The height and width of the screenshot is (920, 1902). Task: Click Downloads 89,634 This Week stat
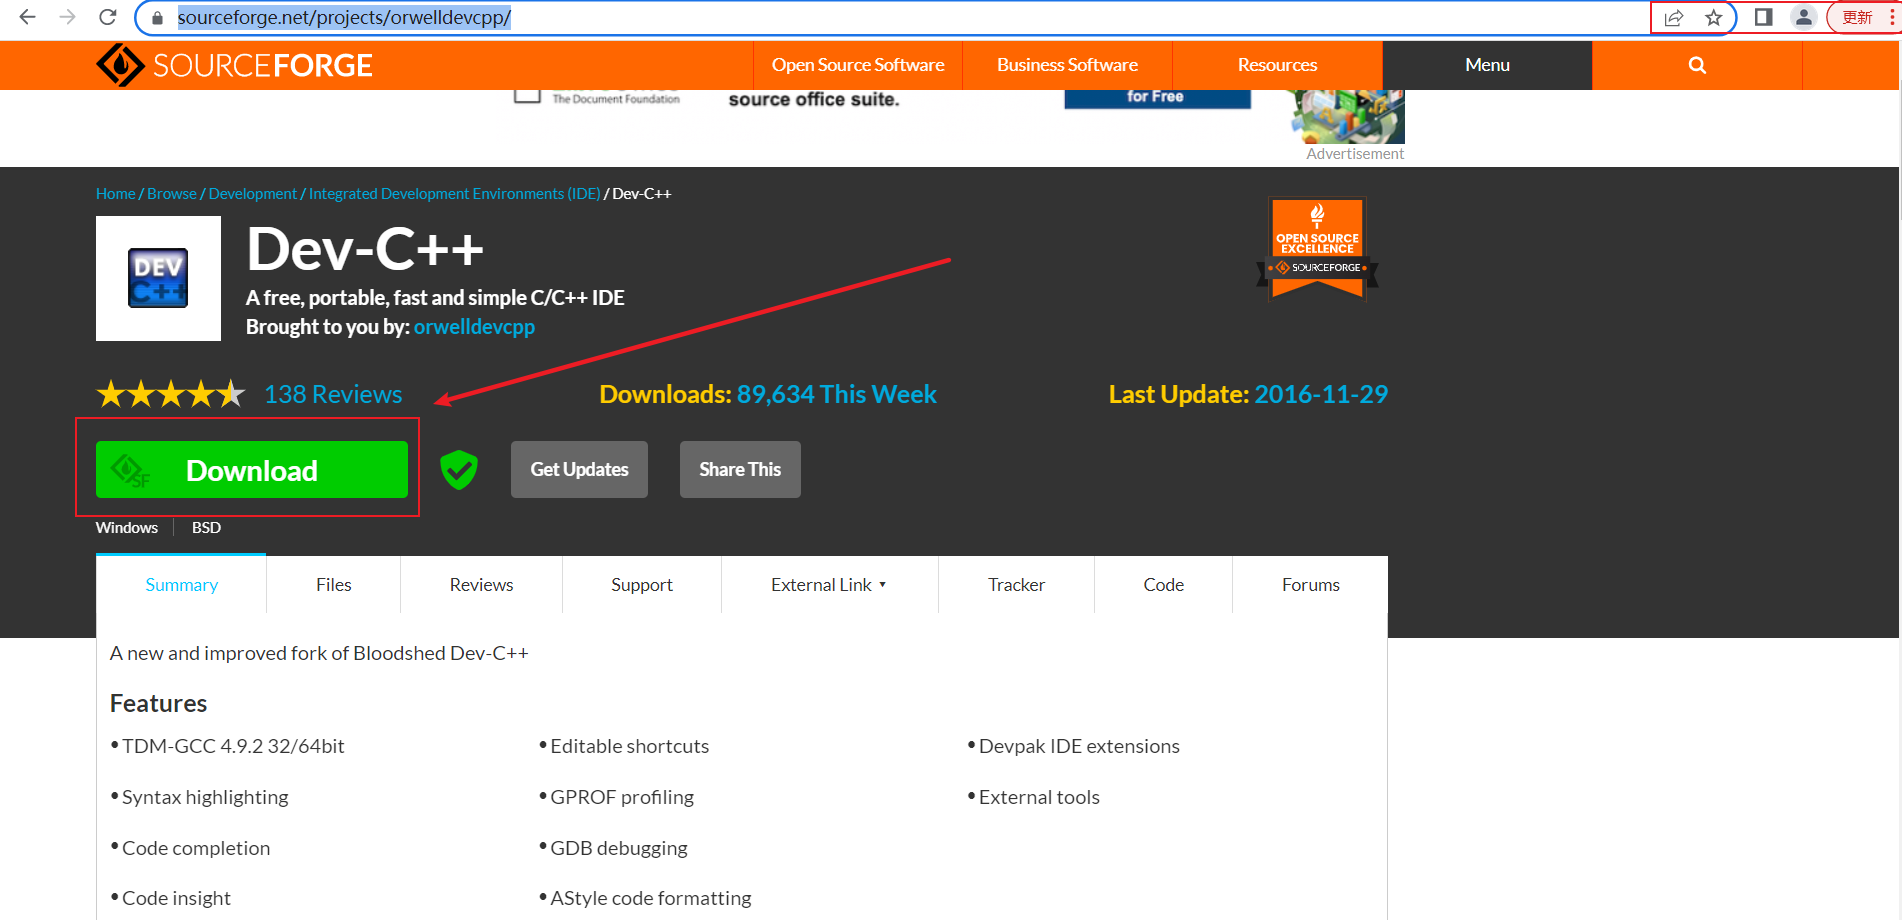point(768,395)
